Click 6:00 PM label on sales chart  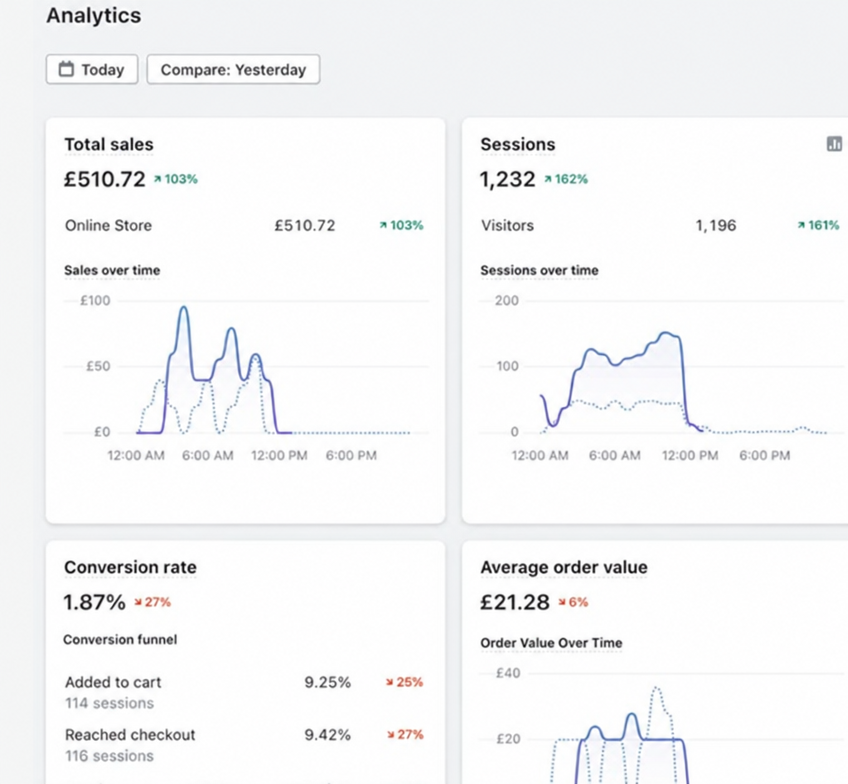click(351, 455)
